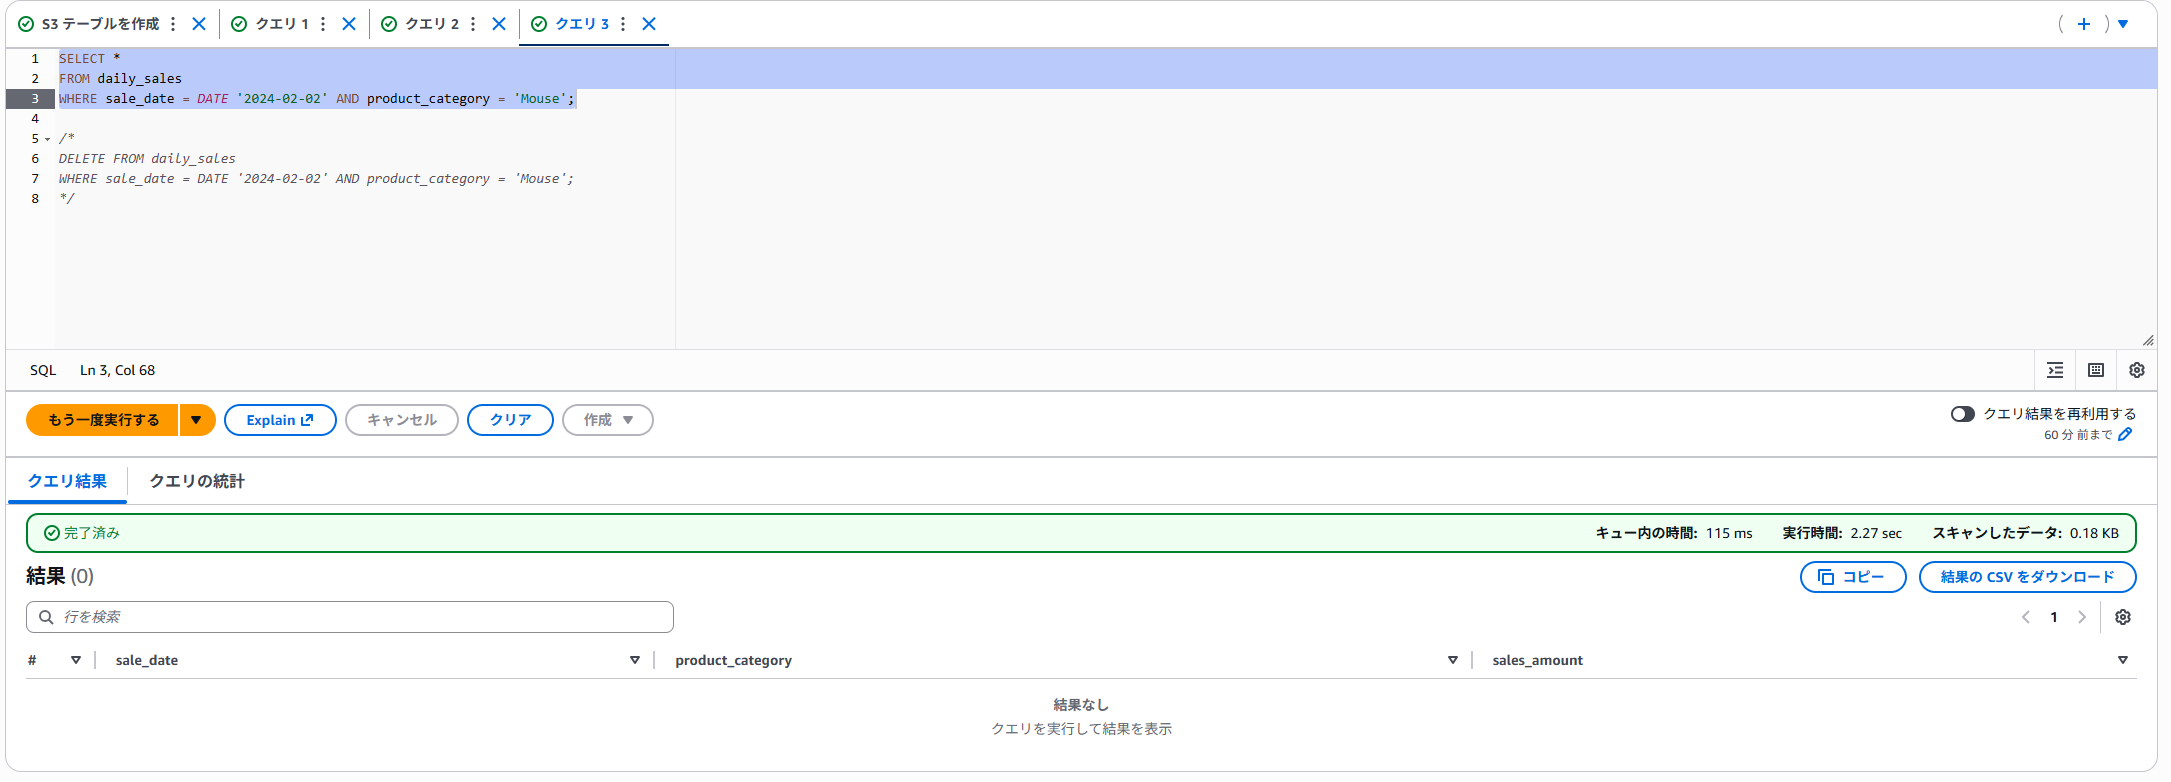Open options menu for クエリ 1 tab
This screenshot has width=2171, height=782.
point(323,24)
